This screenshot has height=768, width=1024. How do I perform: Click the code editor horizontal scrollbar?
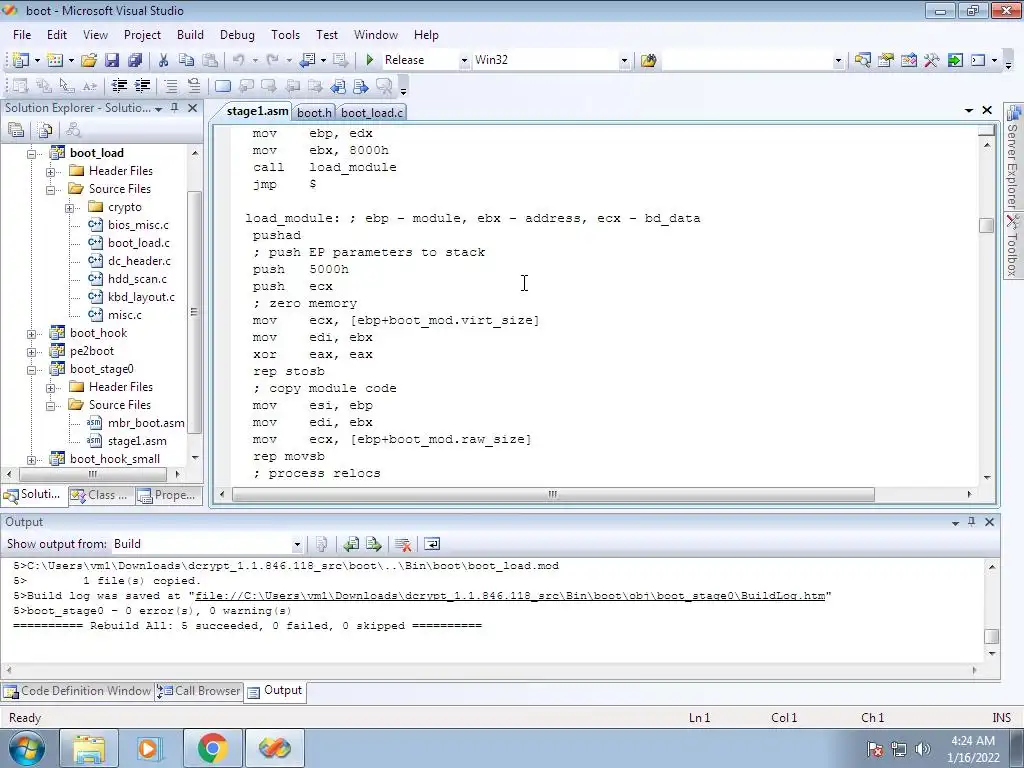point(553,494)
